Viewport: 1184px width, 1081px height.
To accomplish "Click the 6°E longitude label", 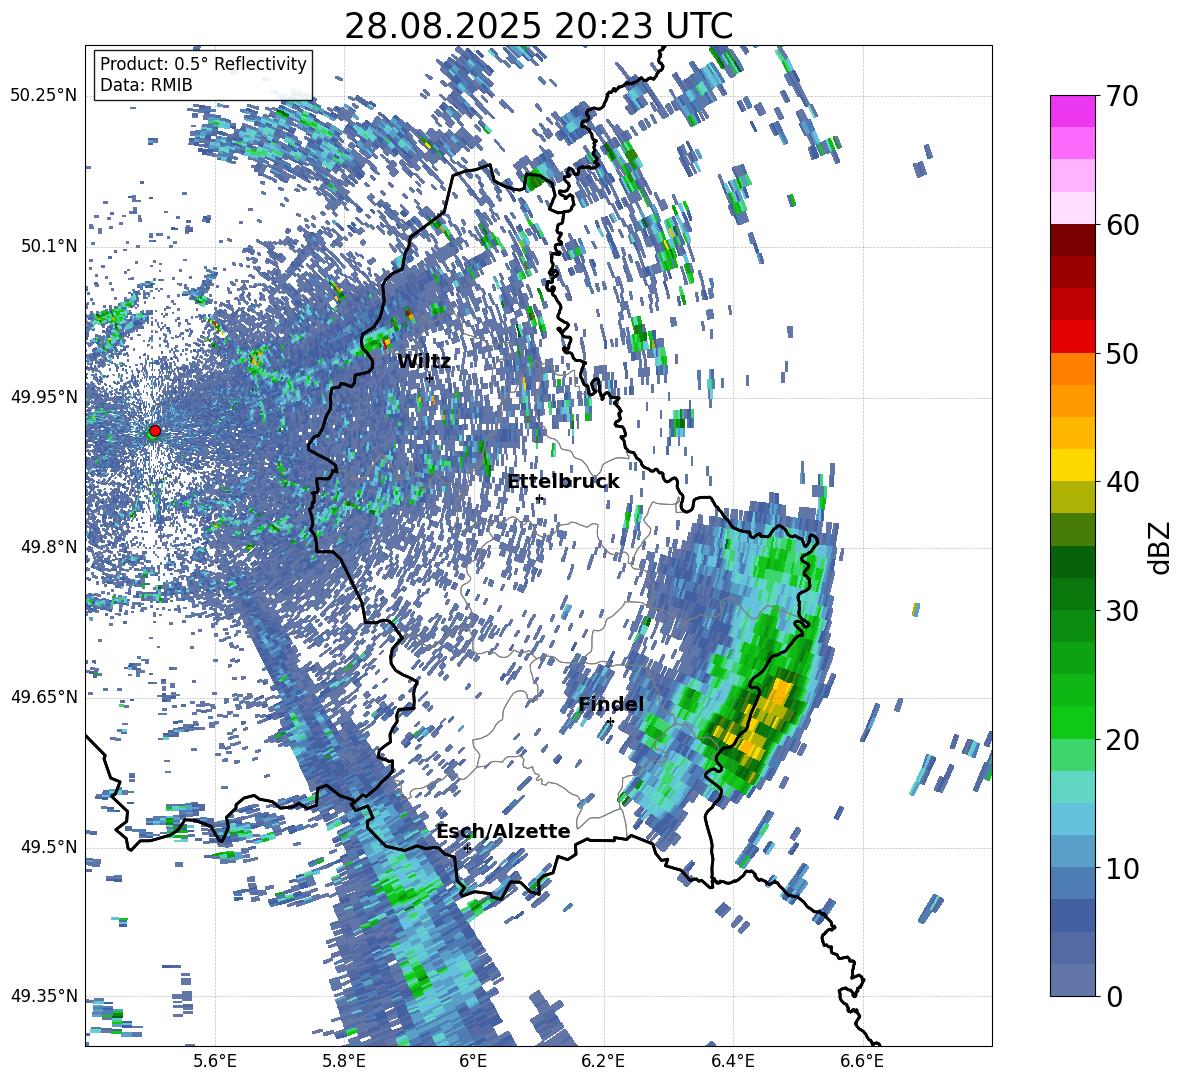I will (473, 1061).
